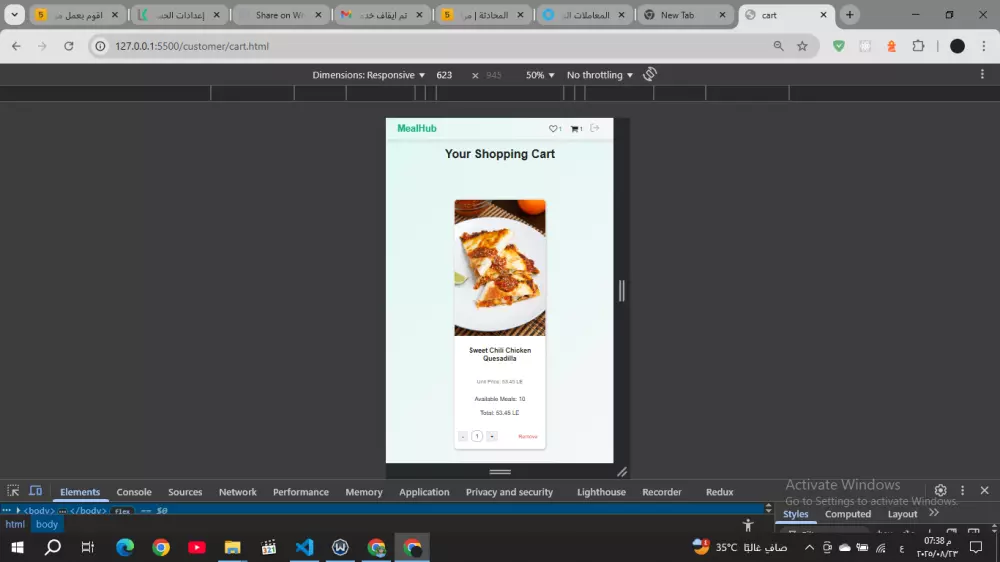Click the bottom viewport height handle

[x=500, y=472]
